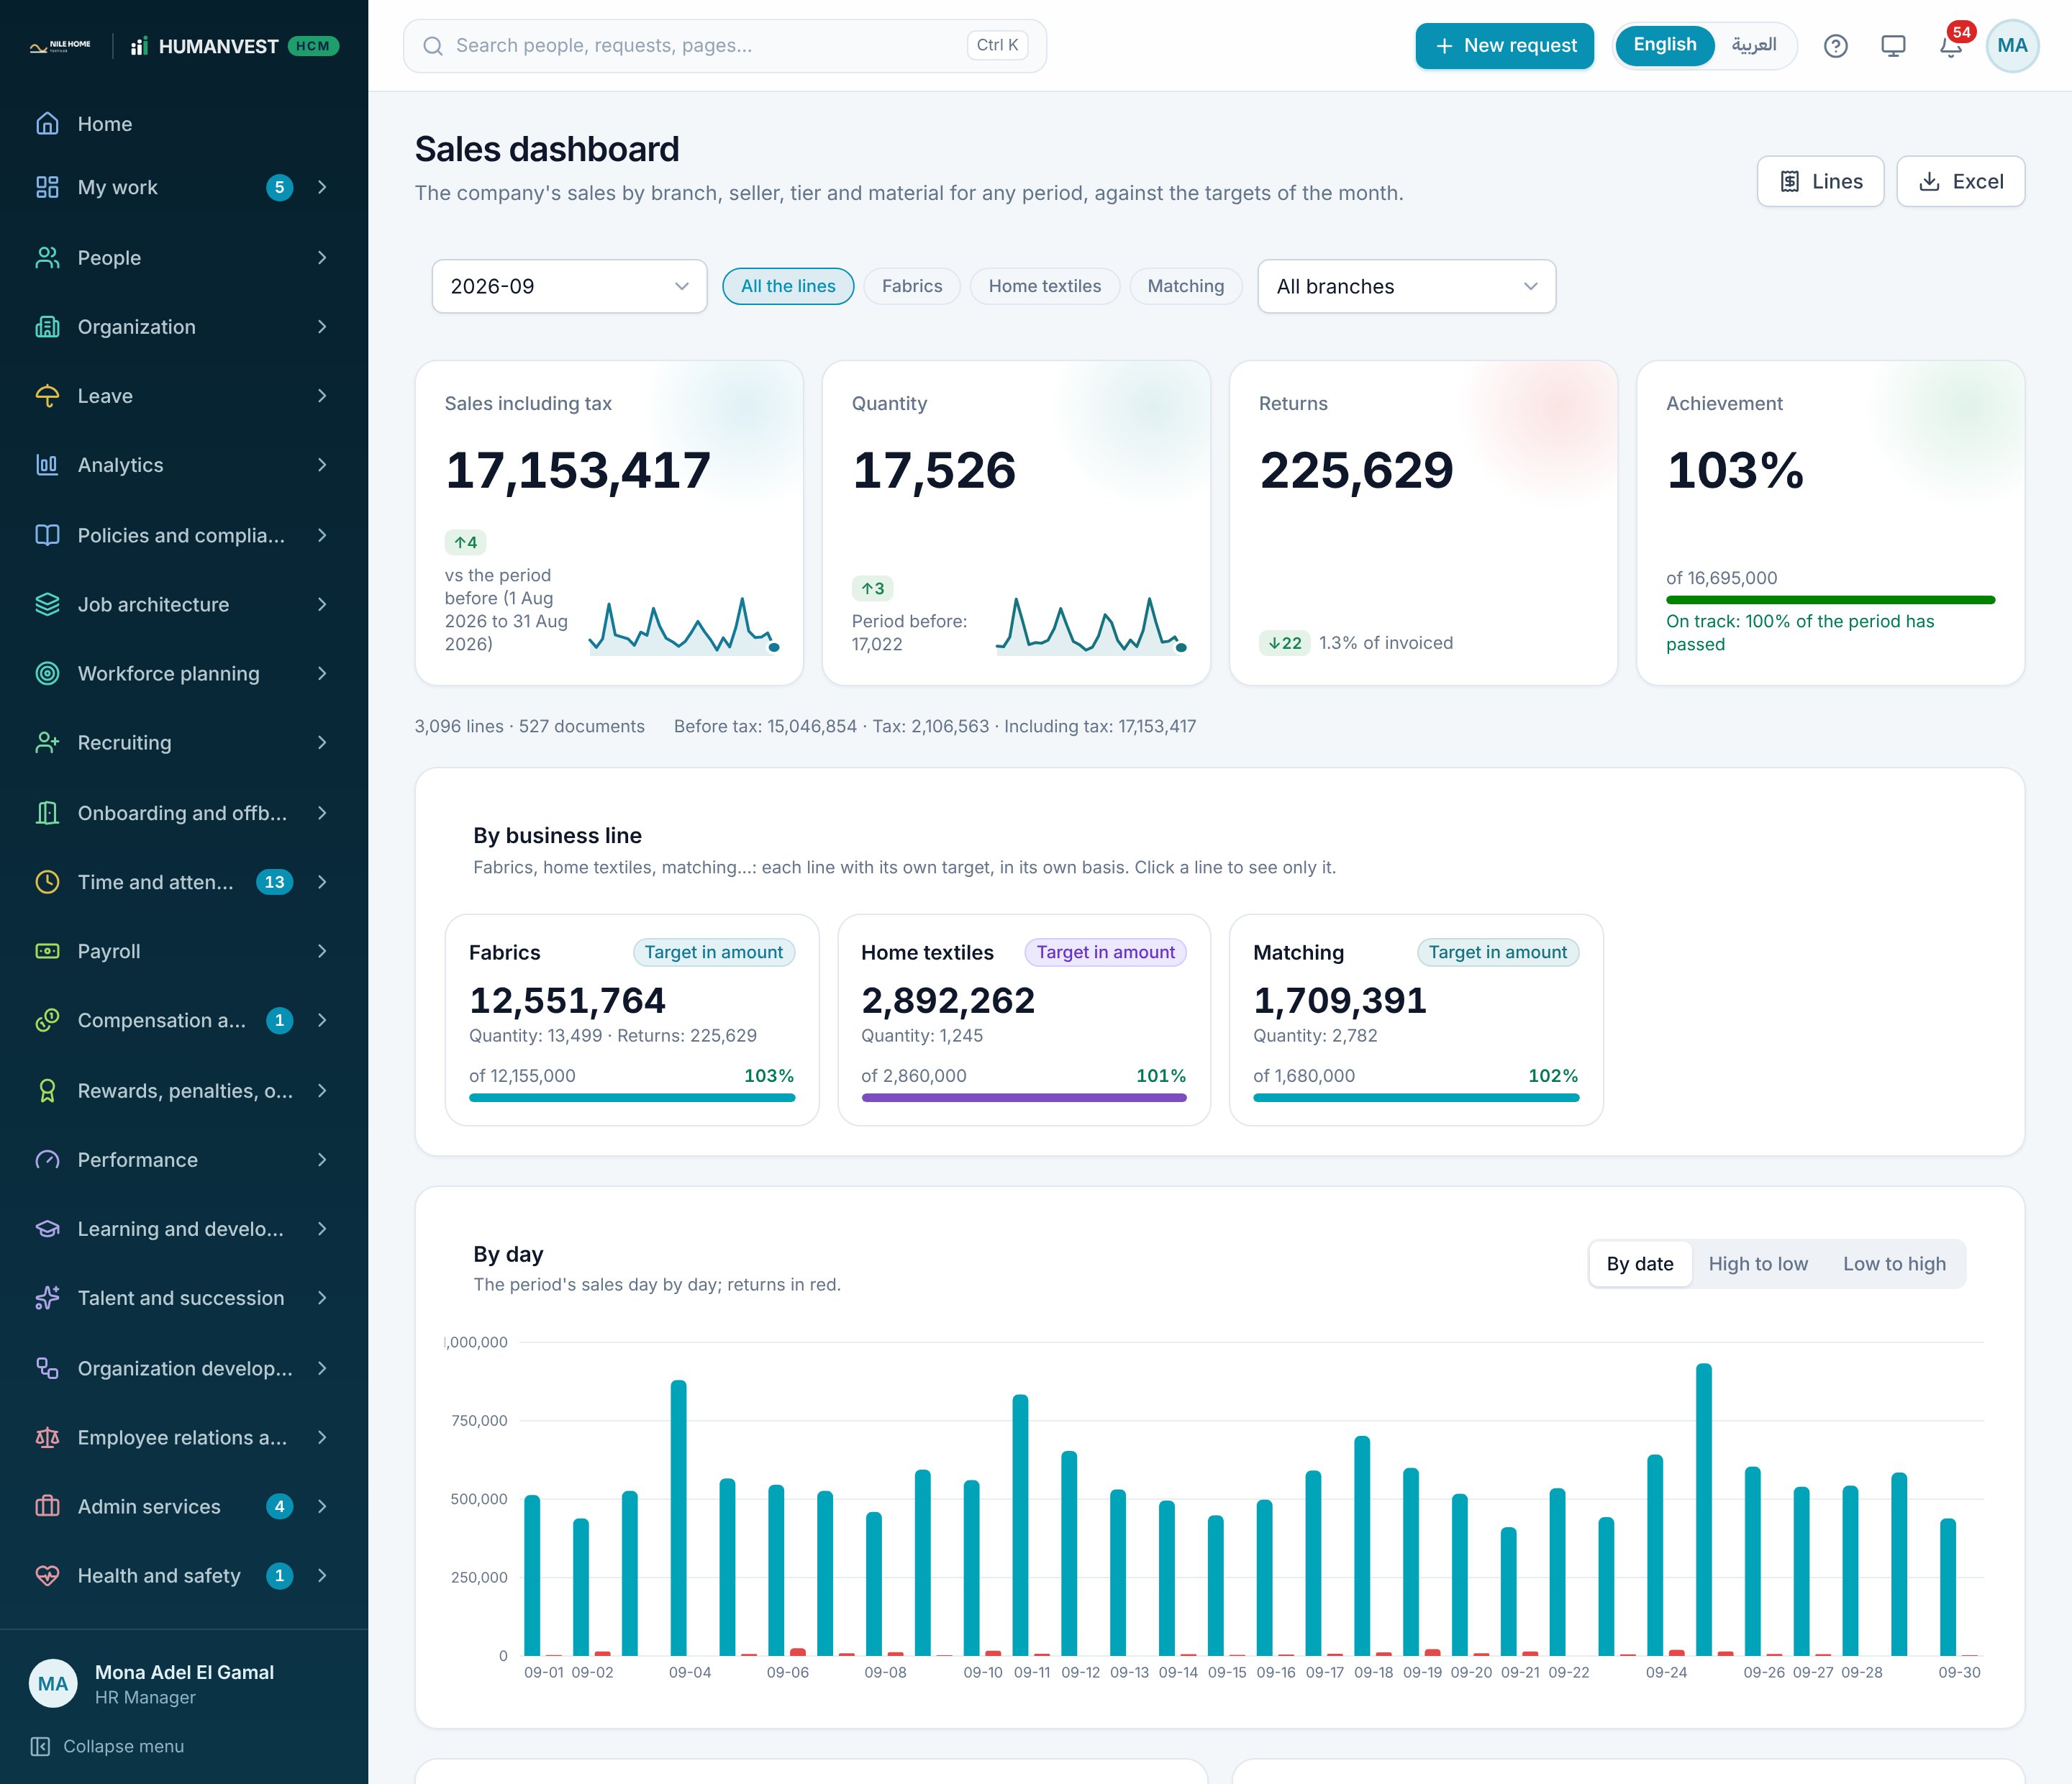
Task: Expand the Performance menu chevron
Action: coord(322,1160)
